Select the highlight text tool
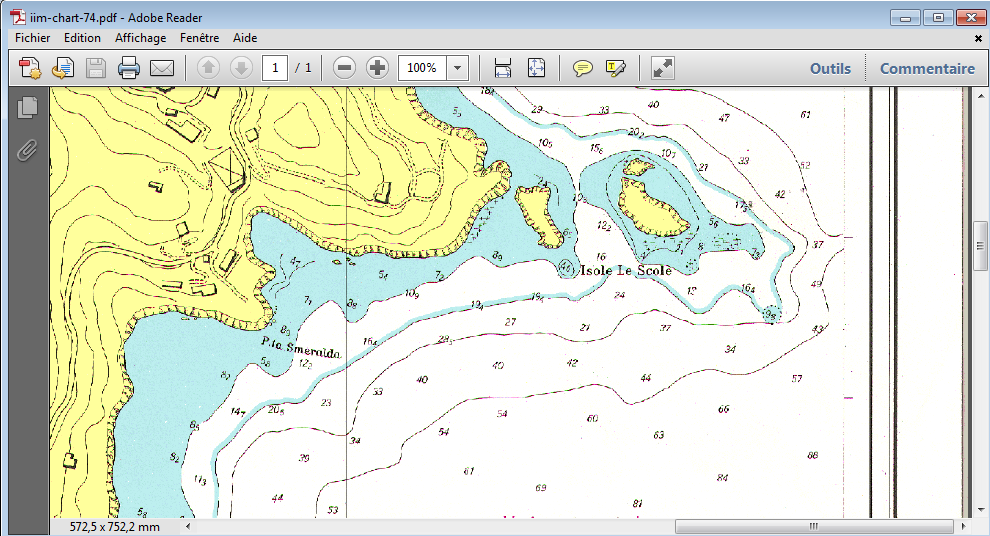 (x=615, y=68)
